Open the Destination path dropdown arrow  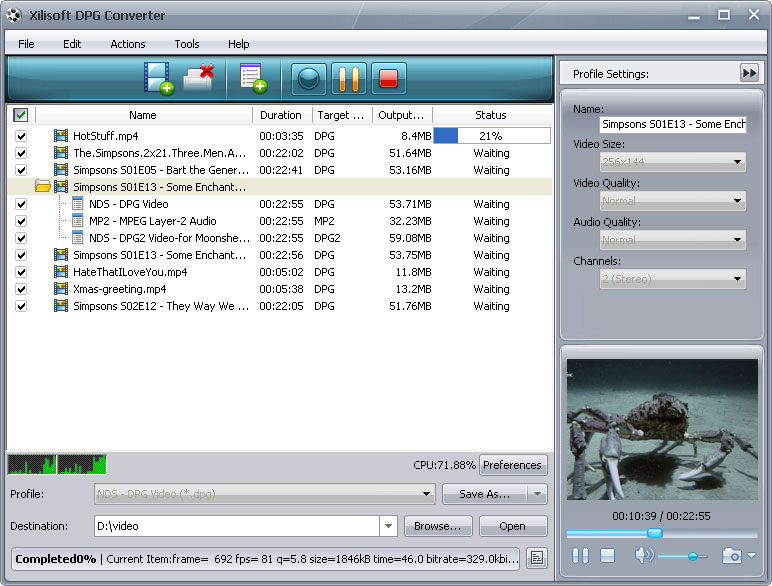(388, 526)
